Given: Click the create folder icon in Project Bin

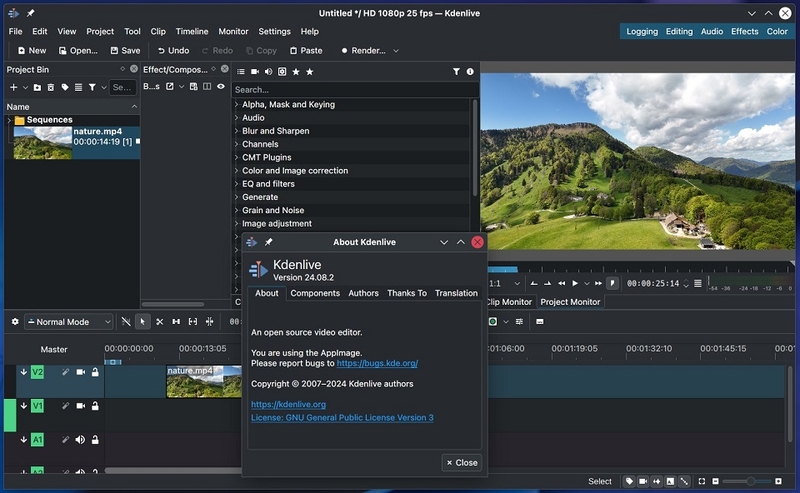Looking at the screenshot, I should pos(37,87).
